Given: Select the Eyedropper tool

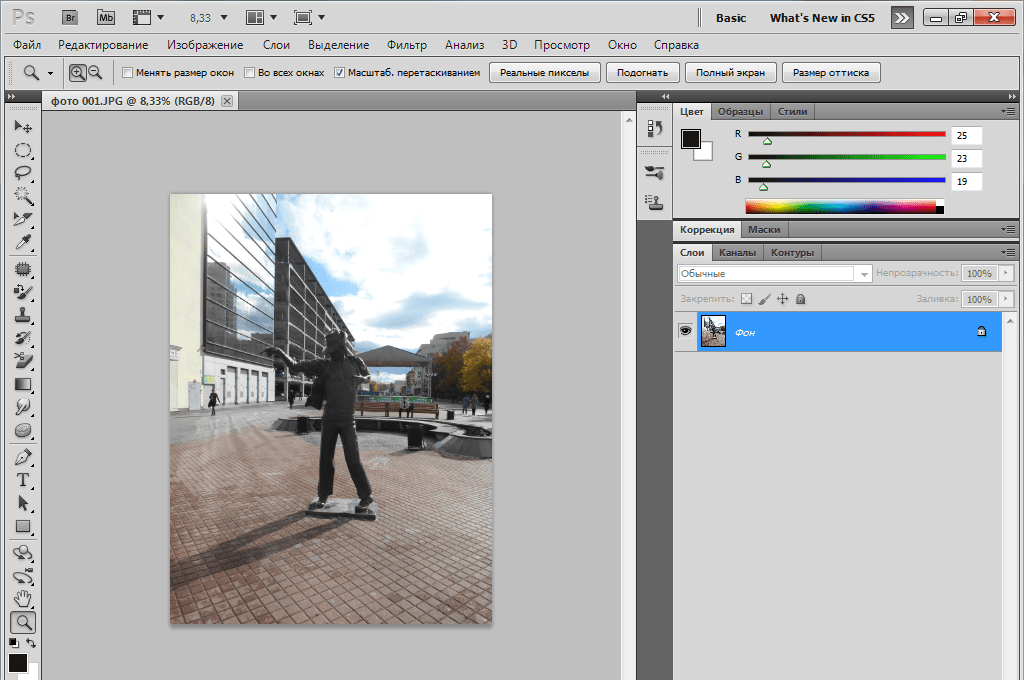Looking at the screenshot, I should 22,243.
